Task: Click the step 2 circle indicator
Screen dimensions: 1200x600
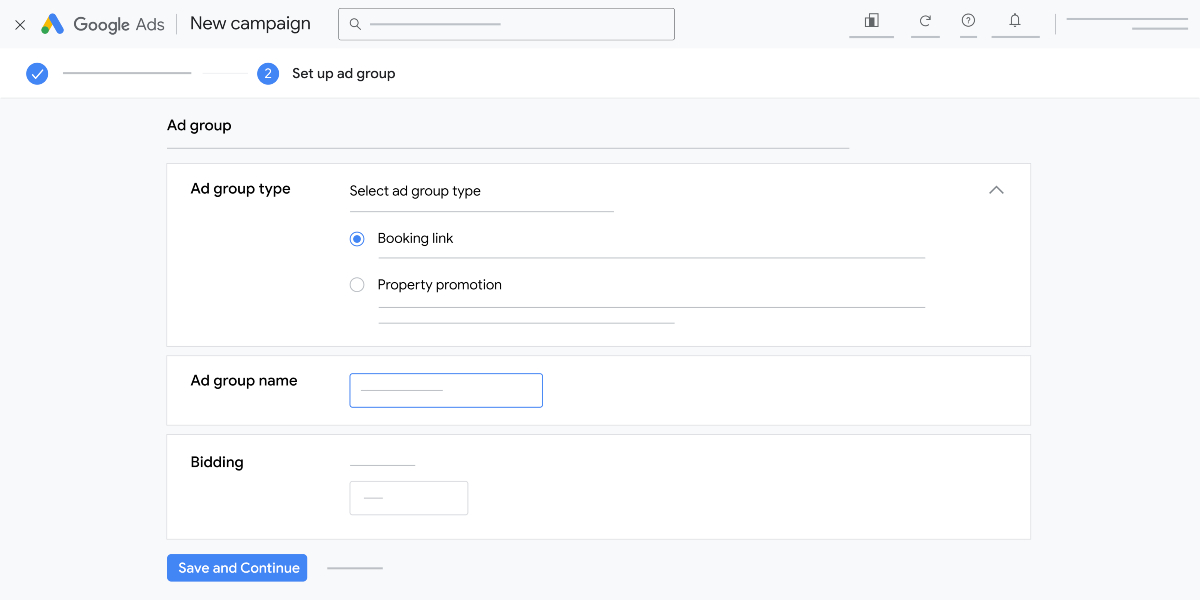Action: coord(268,73)
